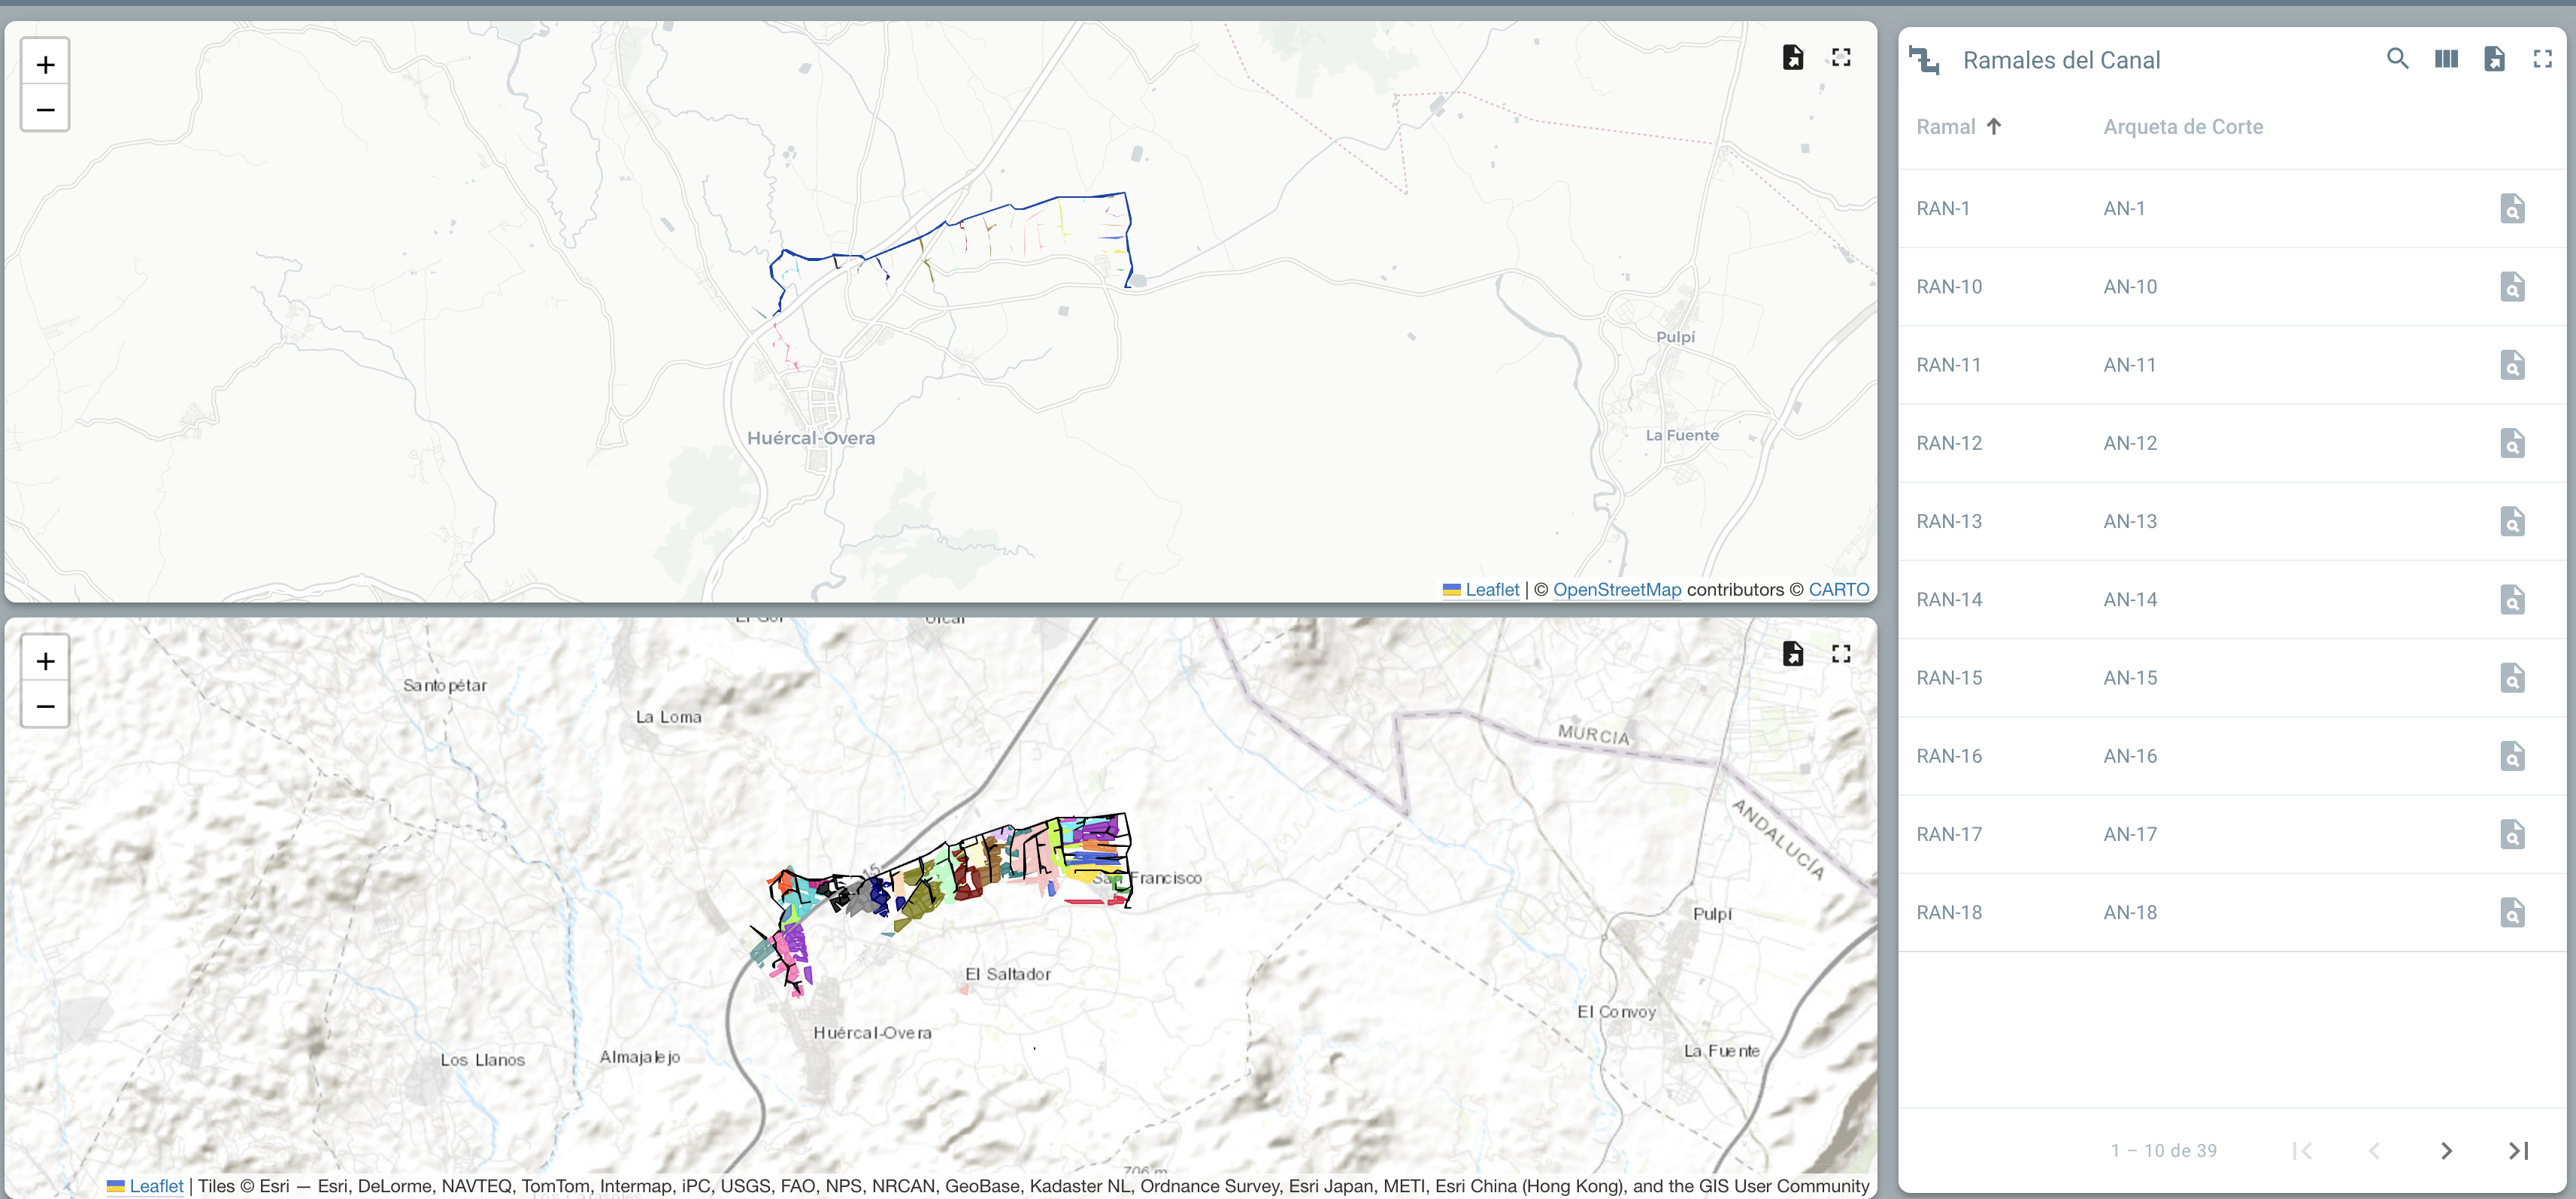The image size is (2576, 1199).
Task: Open the OpenStreetMap attribution link
Action: coord(1616,589)
